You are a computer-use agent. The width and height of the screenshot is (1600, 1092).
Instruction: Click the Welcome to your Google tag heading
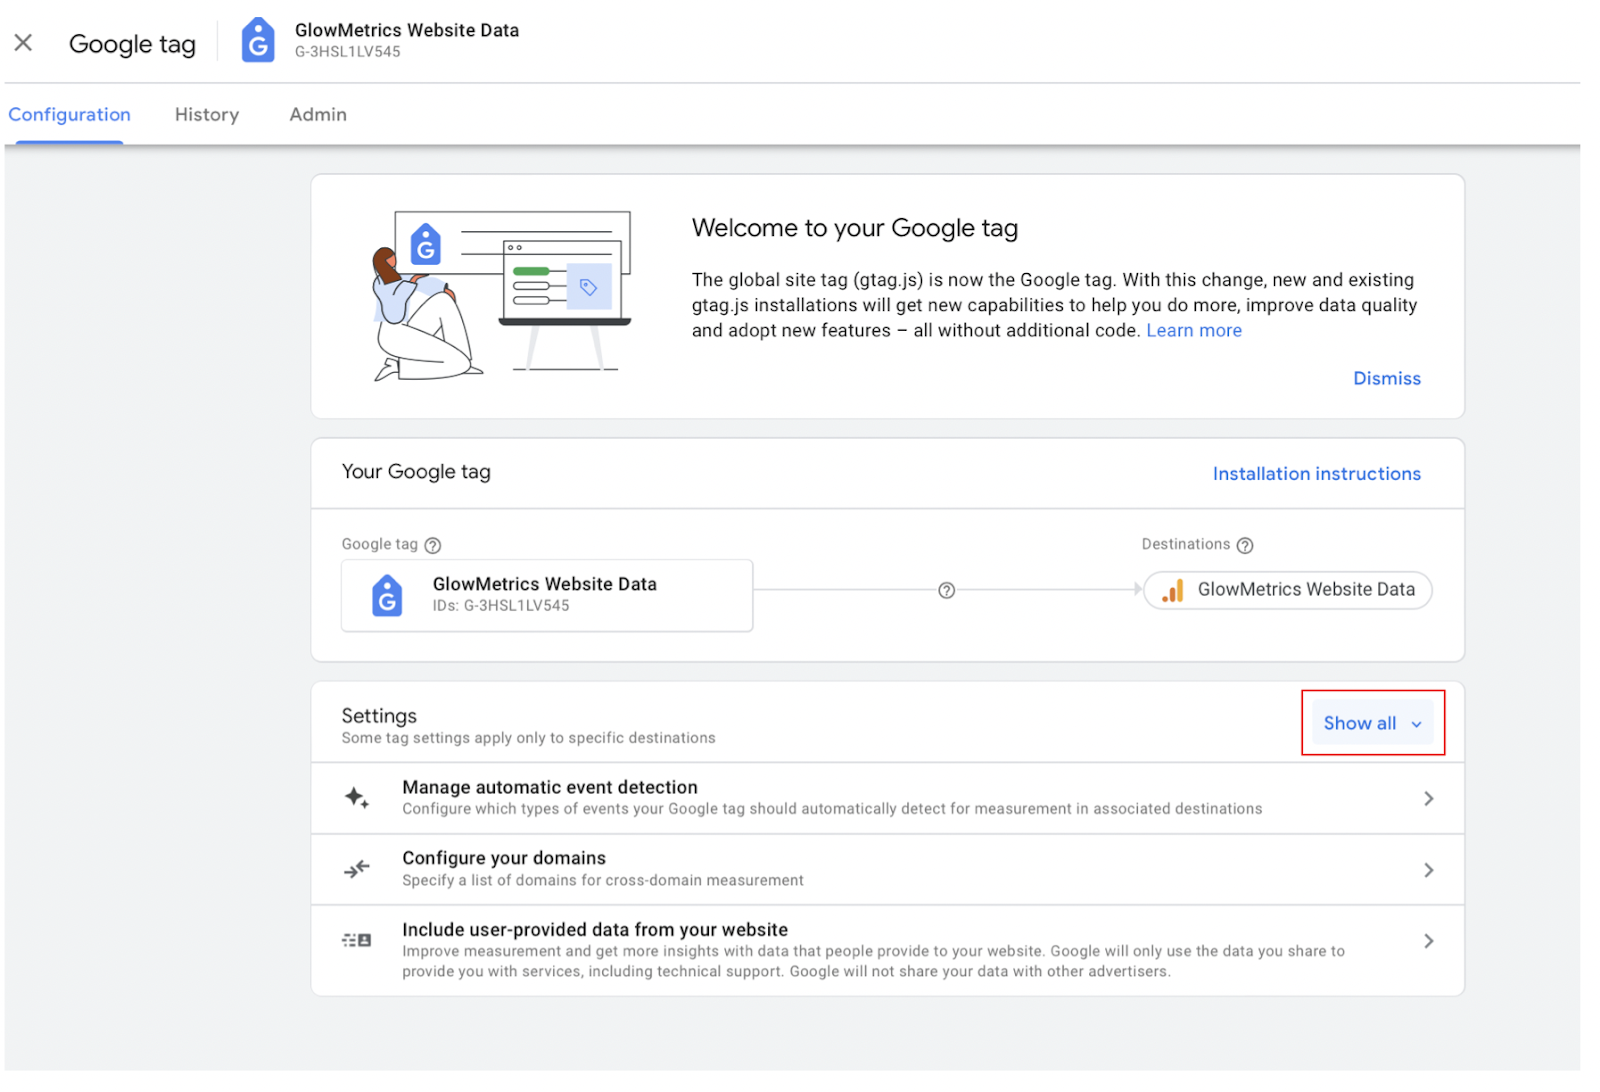click(x=855, y=228)
